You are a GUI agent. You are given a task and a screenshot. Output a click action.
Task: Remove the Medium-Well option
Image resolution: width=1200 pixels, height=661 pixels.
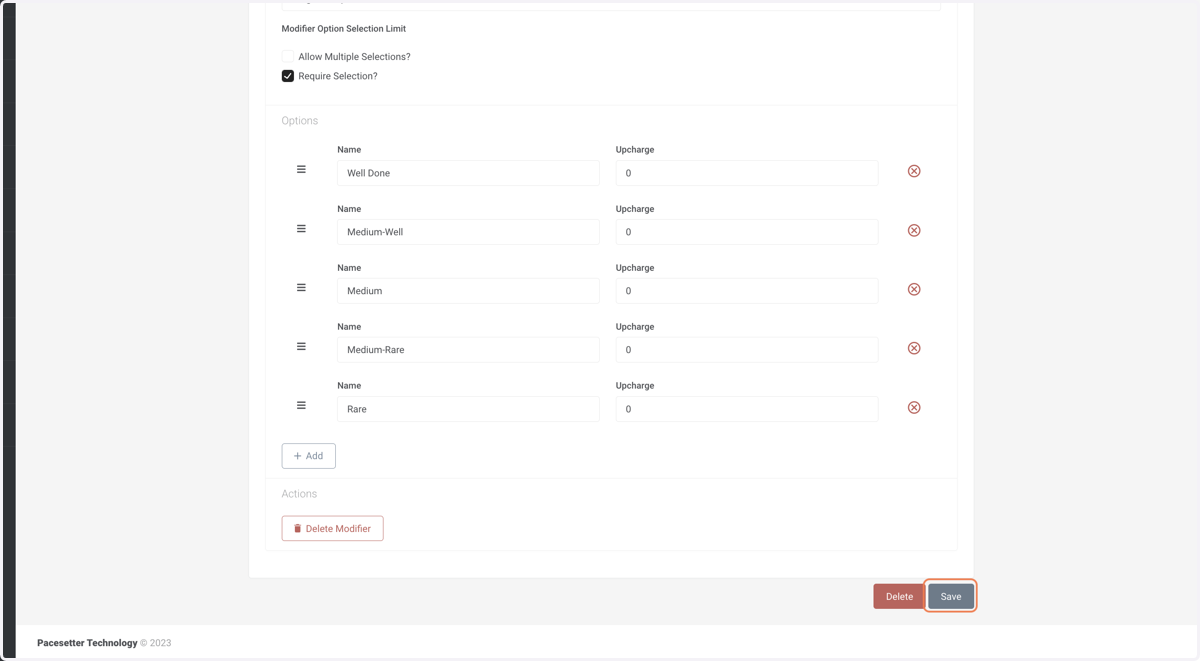point(914,230)
